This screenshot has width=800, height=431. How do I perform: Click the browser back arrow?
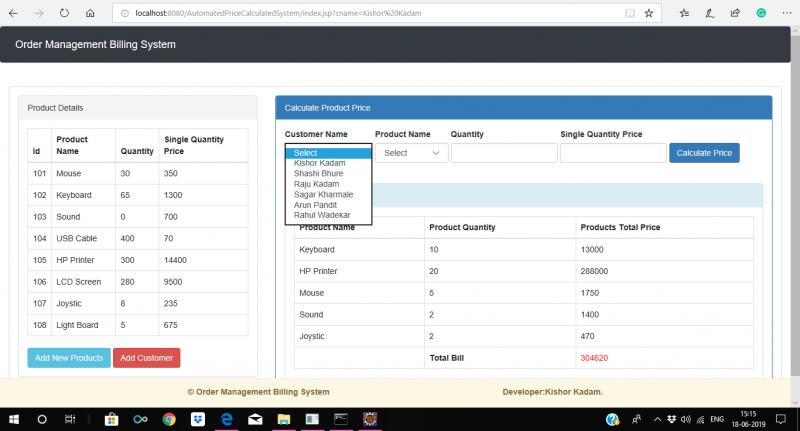[x=14, y=13]
